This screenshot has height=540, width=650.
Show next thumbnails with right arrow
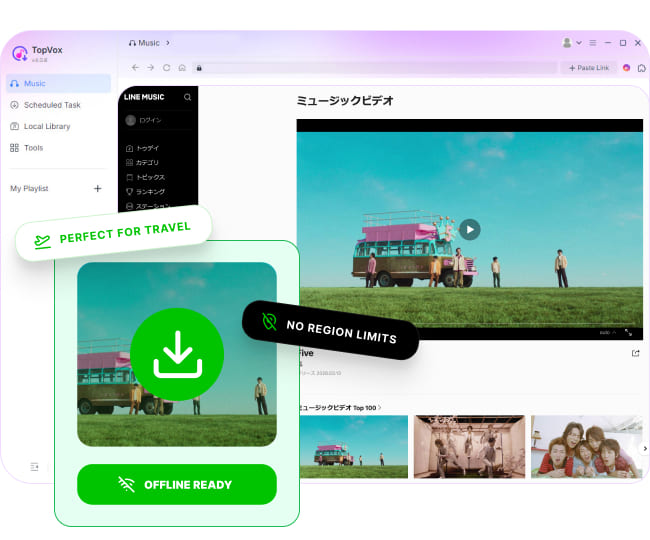point(645,448)
